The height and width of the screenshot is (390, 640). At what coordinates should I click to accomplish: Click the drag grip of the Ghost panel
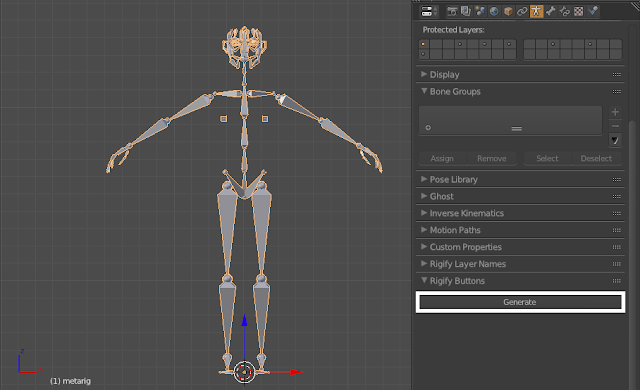click(617, 197)
